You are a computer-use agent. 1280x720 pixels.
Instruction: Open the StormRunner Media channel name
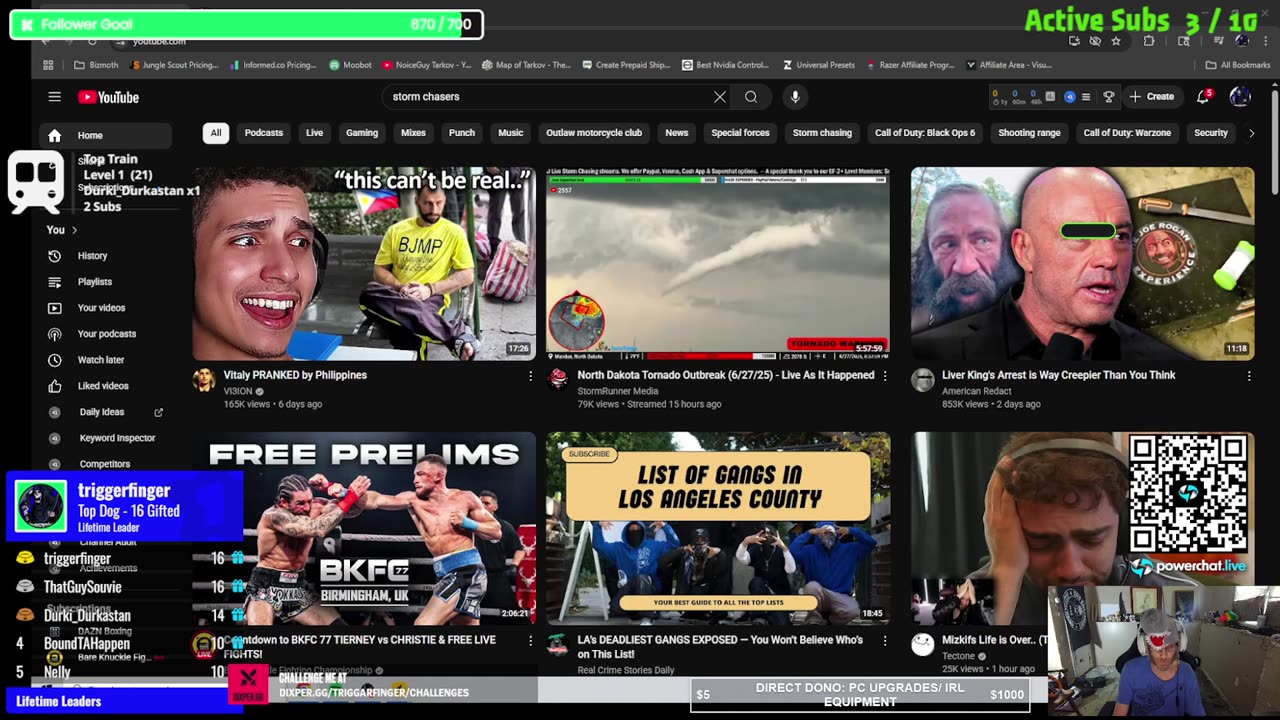pyautogui.click(x=617, y=391)
